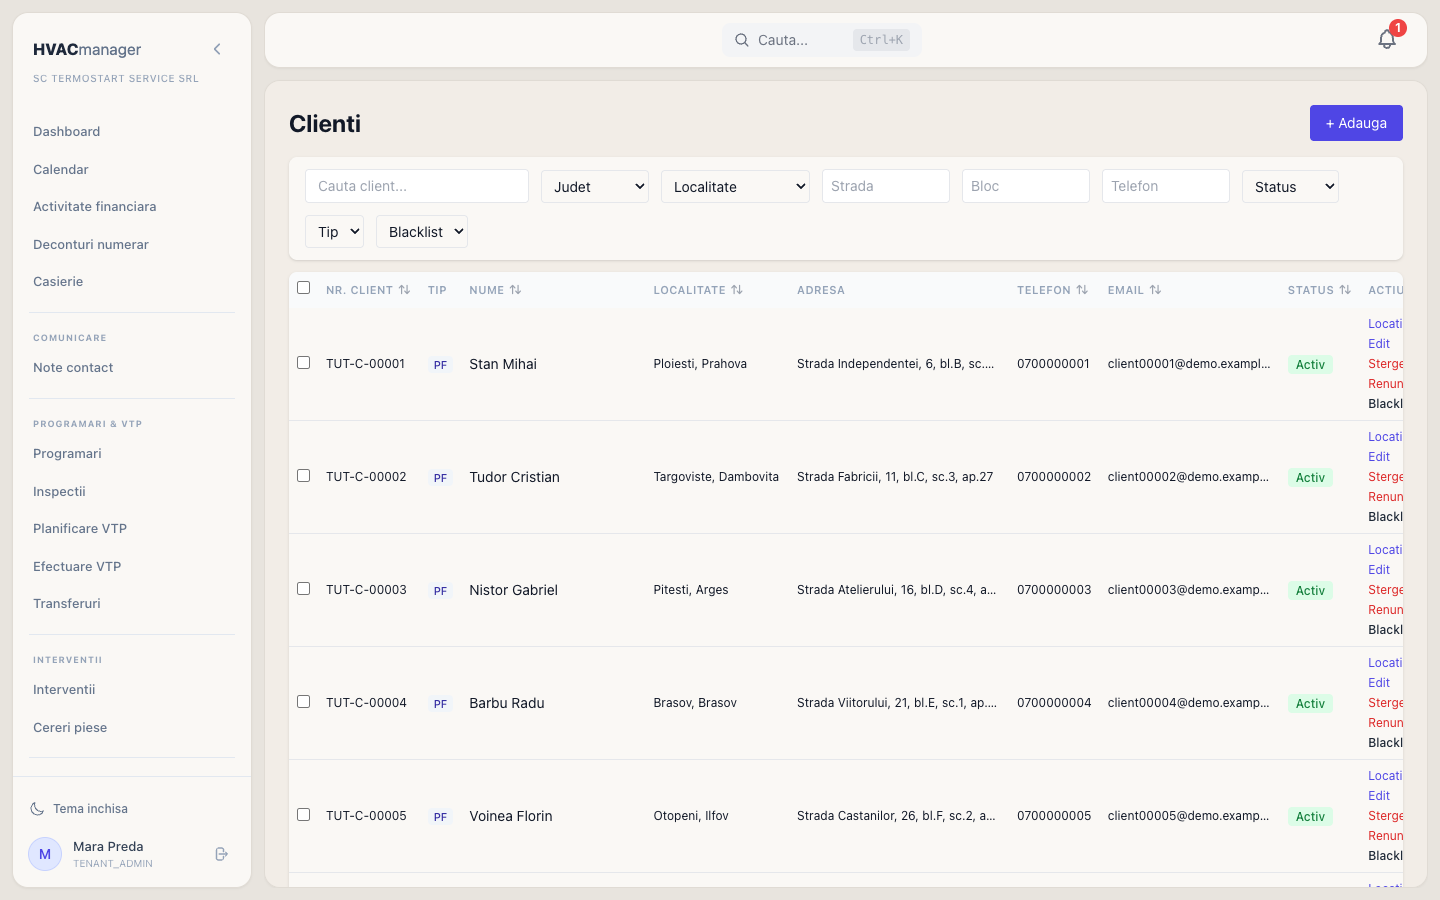Open the Blacklist dropdown filter
Viewport: 1440px width, 900px height.
coord(422,231)
